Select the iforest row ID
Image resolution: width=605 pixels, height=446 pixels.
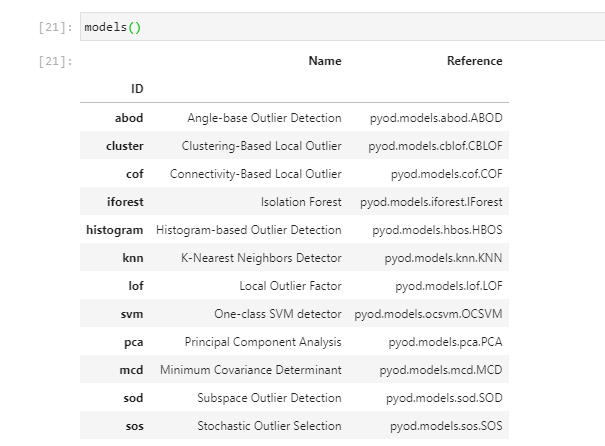tap(125, 202)
